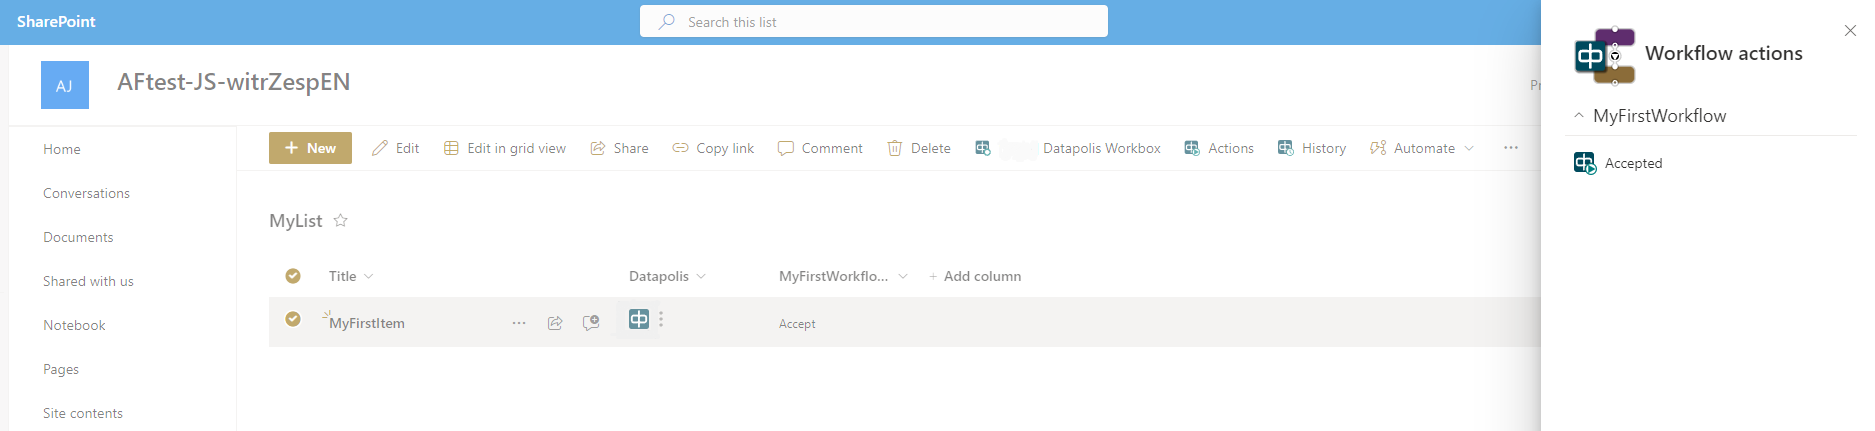
Task: Open Site contents in the left navigation
Action: point(83,413)
